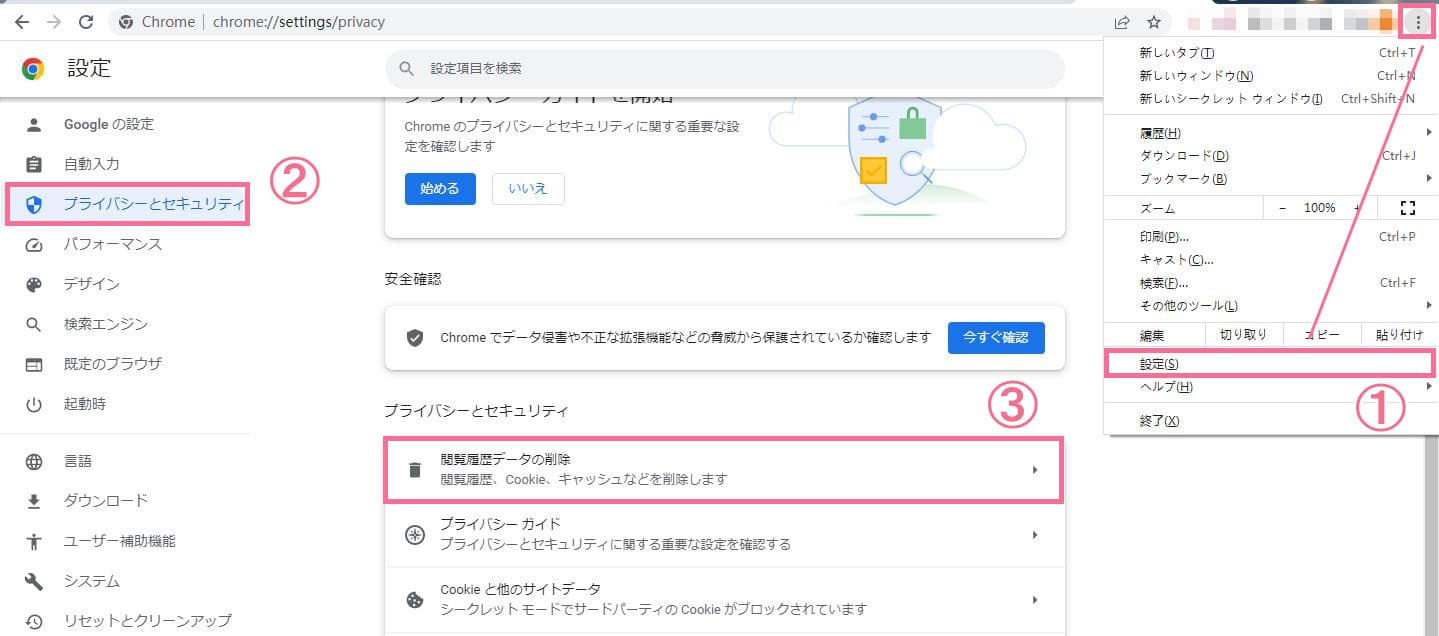Click the clipboard icon for 自動入力

coord(34,164)
